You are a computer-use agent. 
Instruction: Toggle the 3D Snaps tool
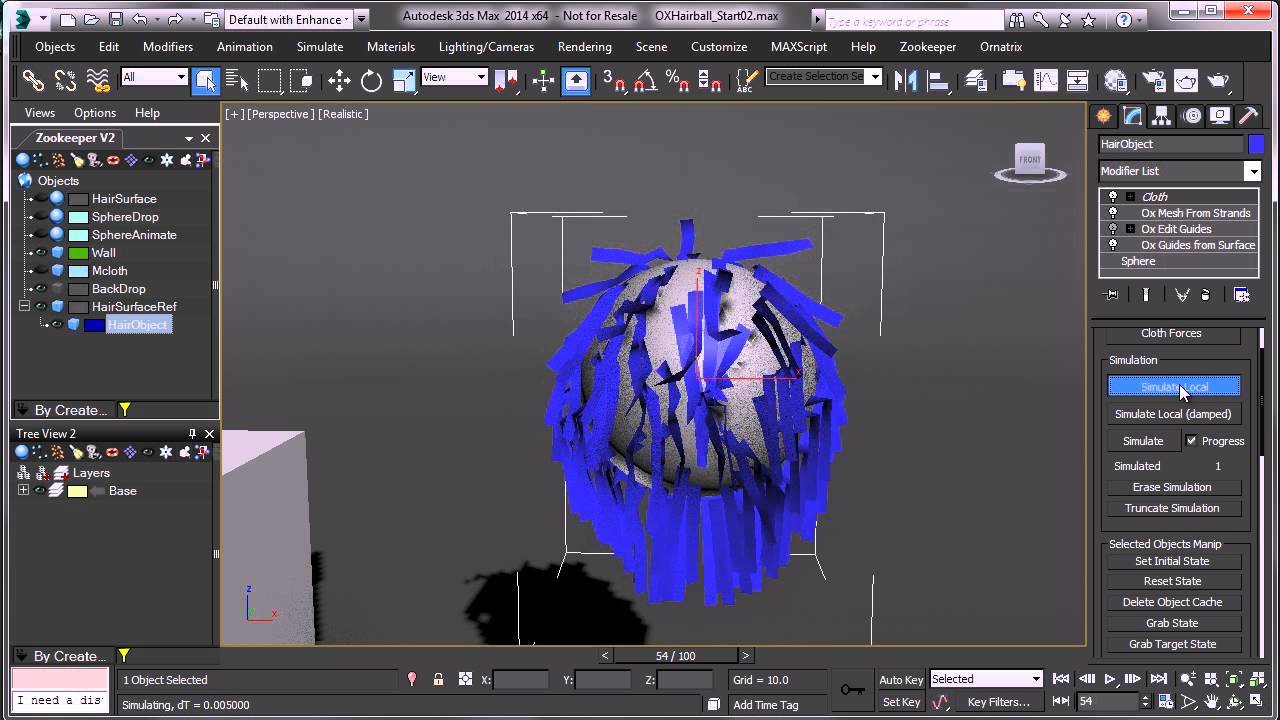(x=614, y=80)
